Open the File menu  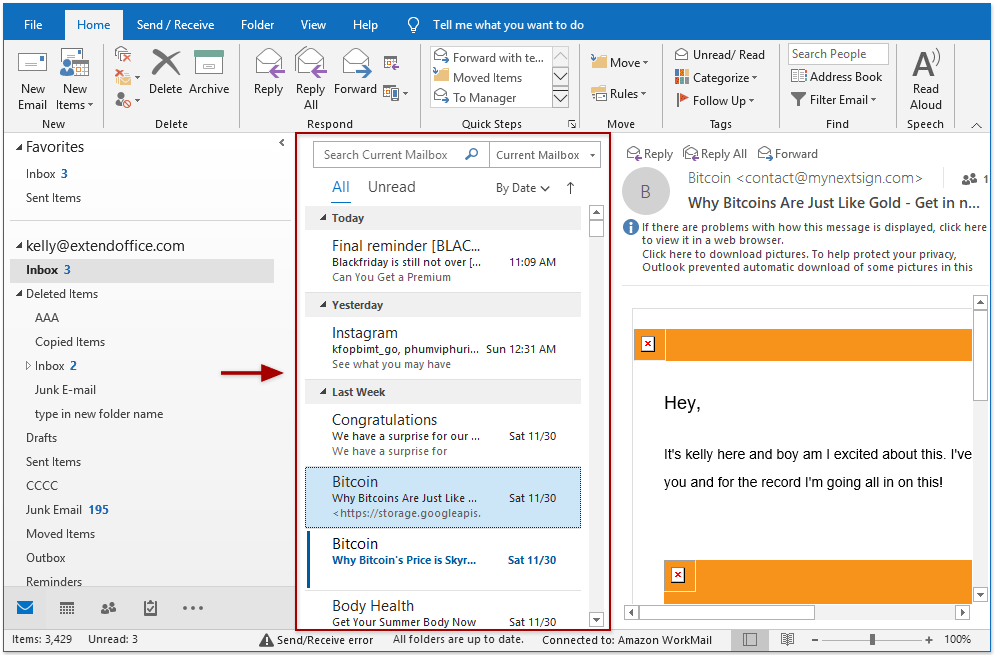click(x=33, y=25)
